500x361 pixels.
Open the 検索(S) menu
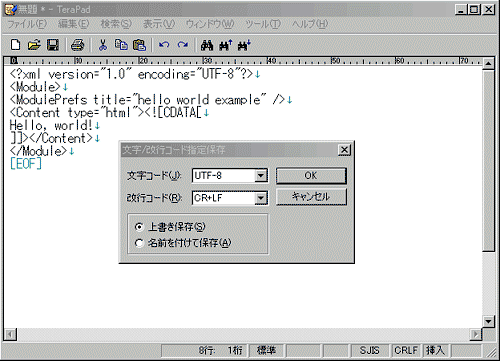click(116, 24)
